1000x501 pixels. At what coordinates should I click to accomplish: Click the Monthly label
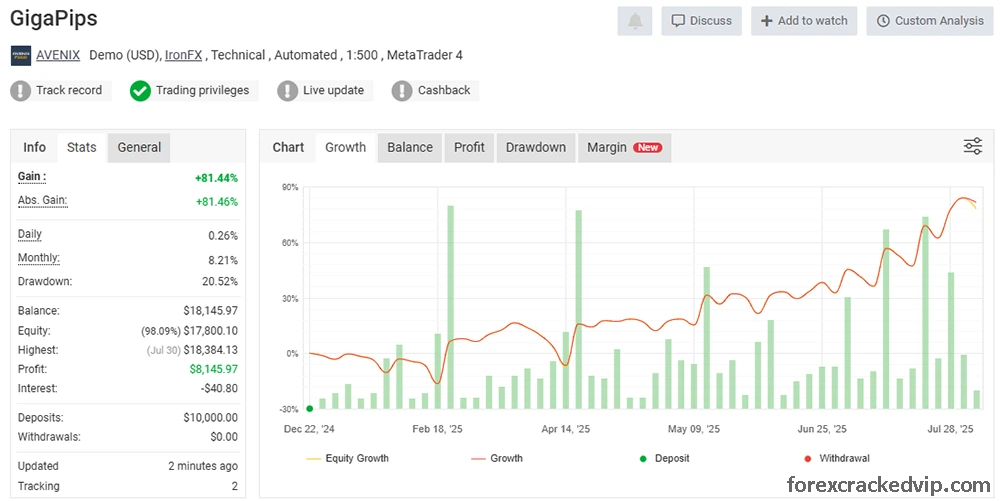[39, 258]
